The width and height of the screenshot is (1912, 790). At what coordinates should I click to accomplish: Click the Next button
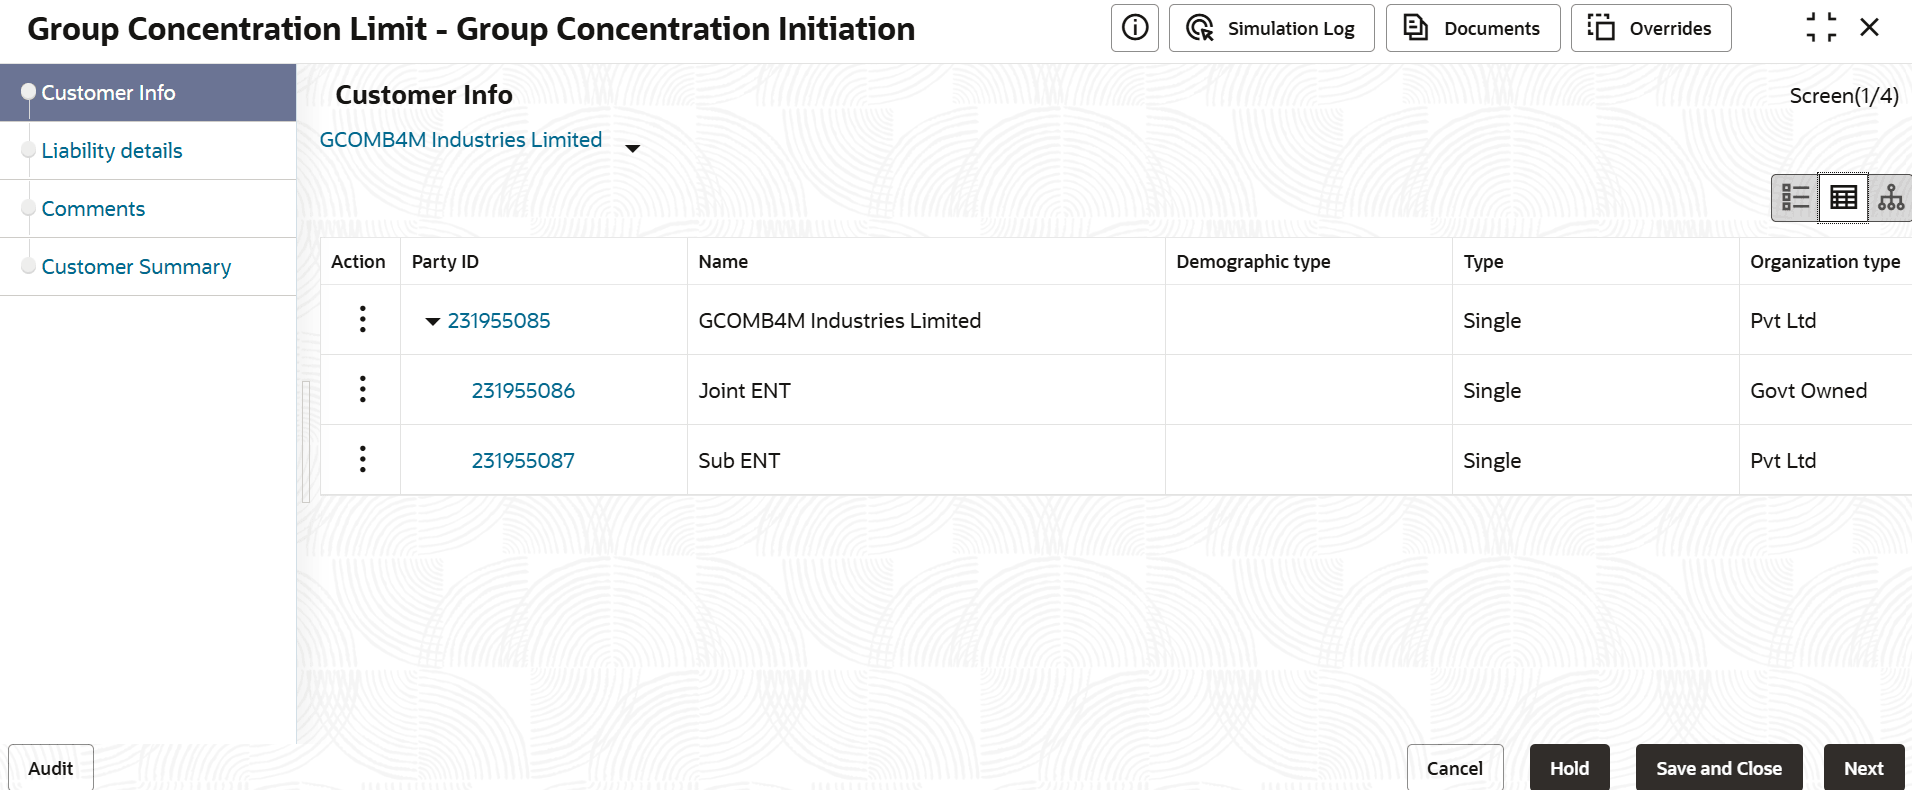point(1863,768)
